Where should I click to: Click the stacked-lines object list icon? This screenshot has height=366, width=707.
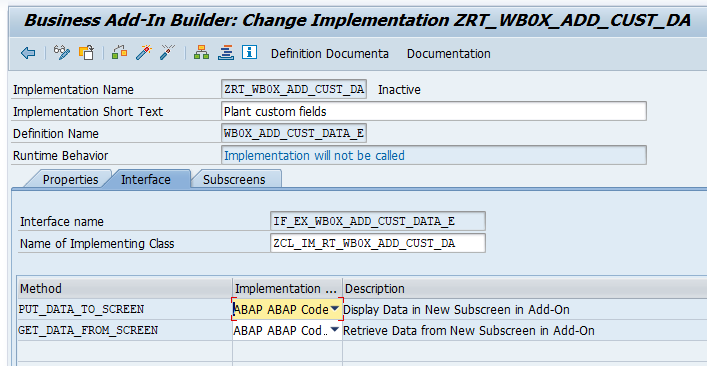pos(225,53)
